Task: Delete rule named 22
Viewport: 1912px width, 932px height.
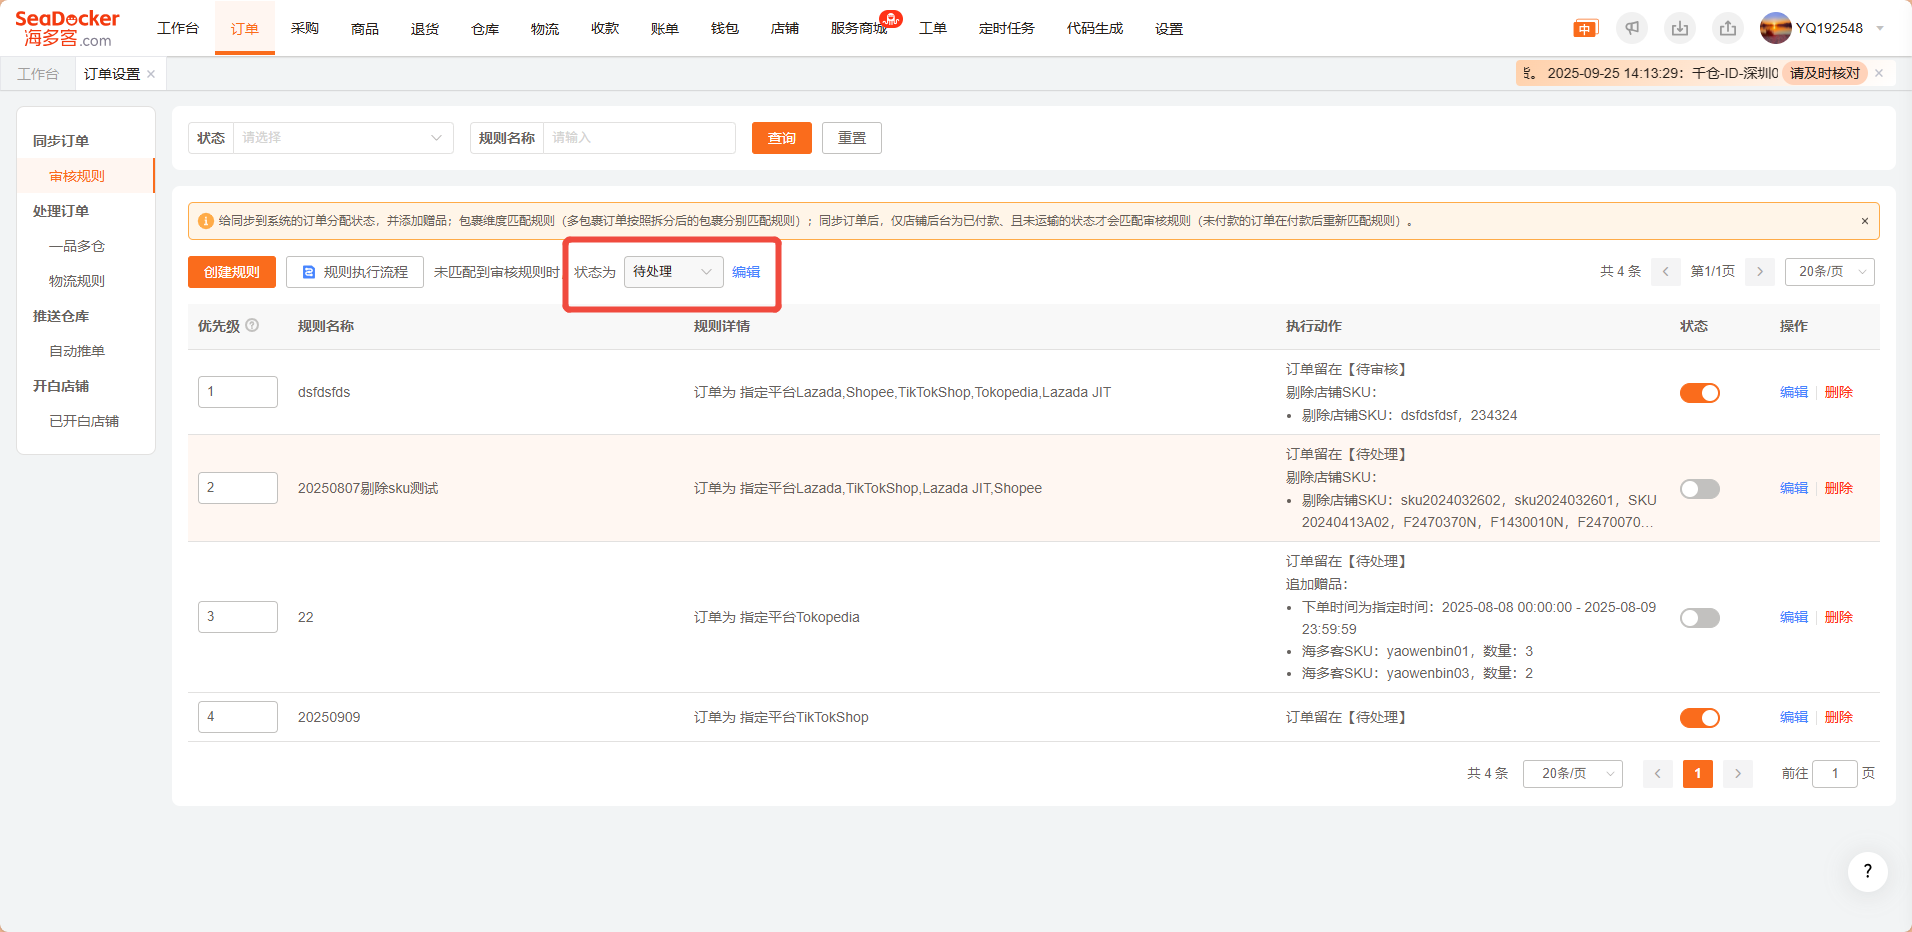Action: tap(1838, 617)
